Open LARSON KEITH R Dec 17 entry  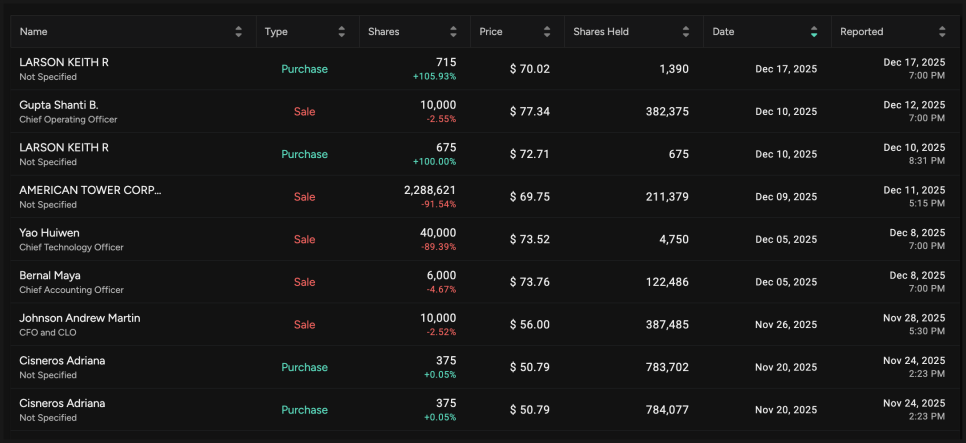click(64, 62)
